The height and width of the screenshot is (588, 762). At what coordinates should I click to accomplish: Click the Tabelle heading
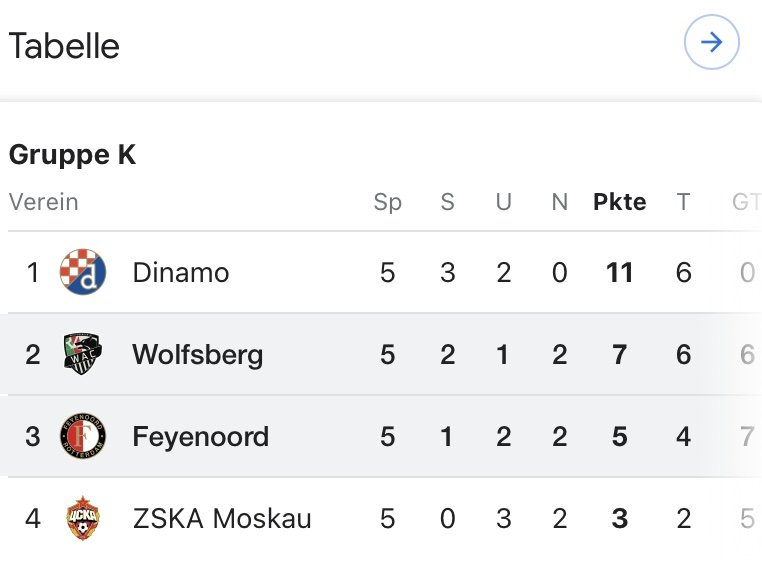(x=64, y=46)
